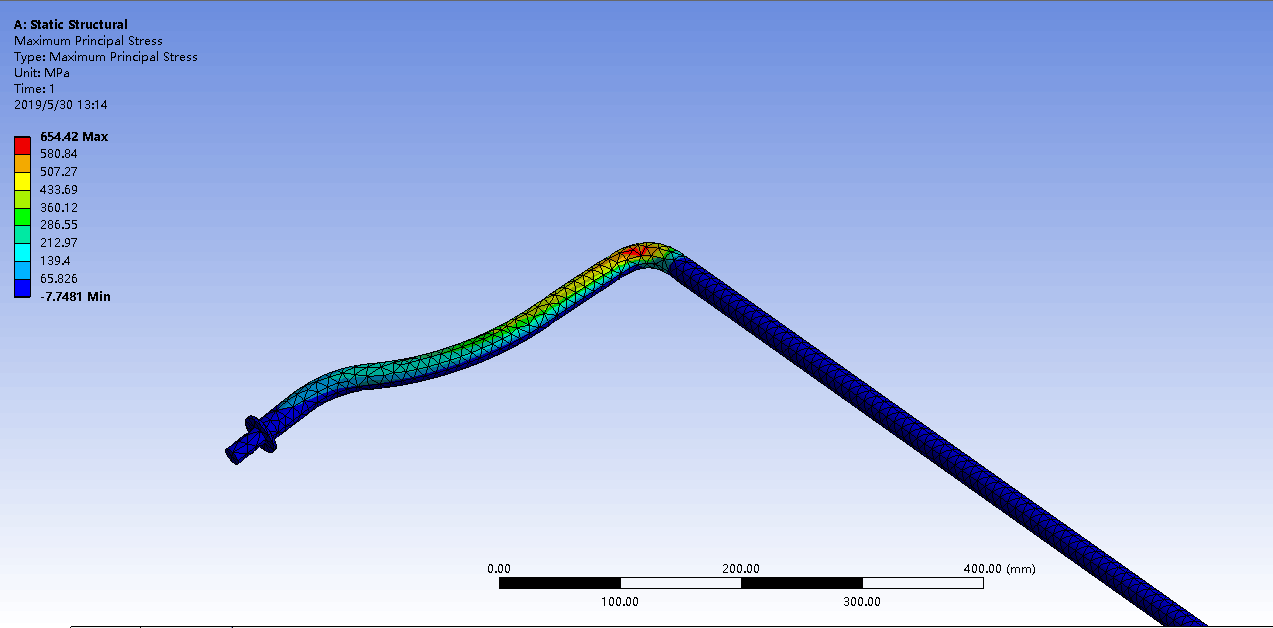Click the '580.84' legend value
The image size is (1273, 628).
click(x=59, y=154)
